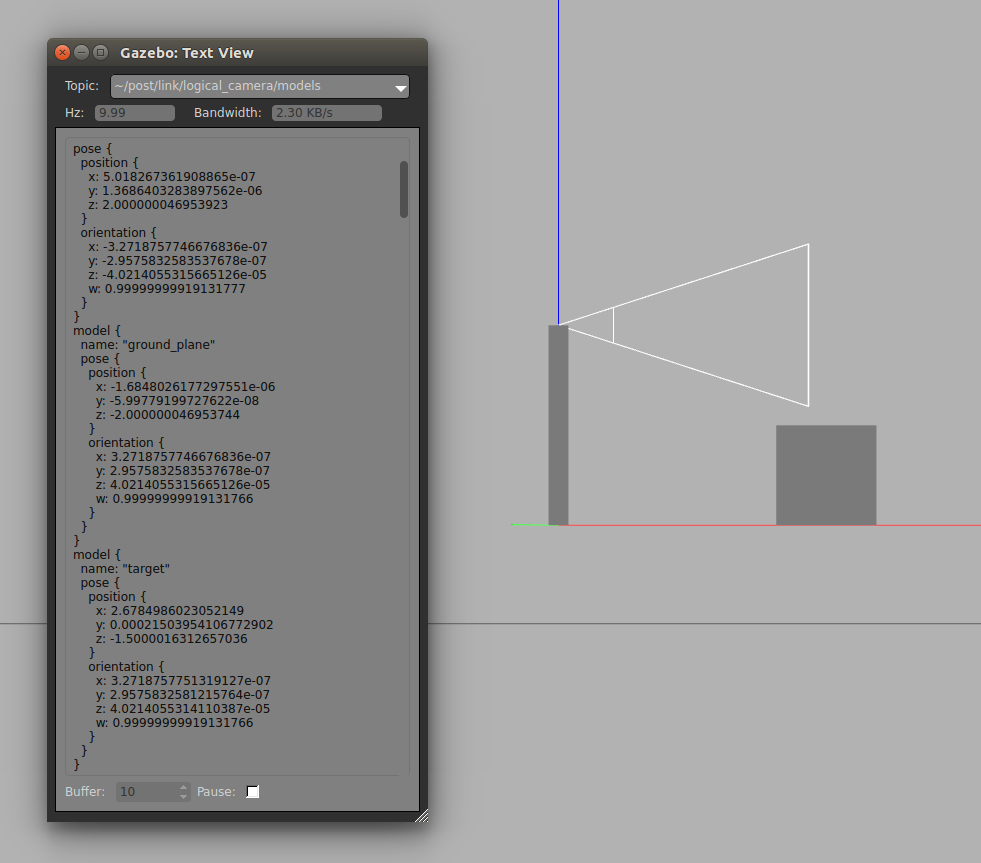Click the orange close icon

(x=61, y=52)
